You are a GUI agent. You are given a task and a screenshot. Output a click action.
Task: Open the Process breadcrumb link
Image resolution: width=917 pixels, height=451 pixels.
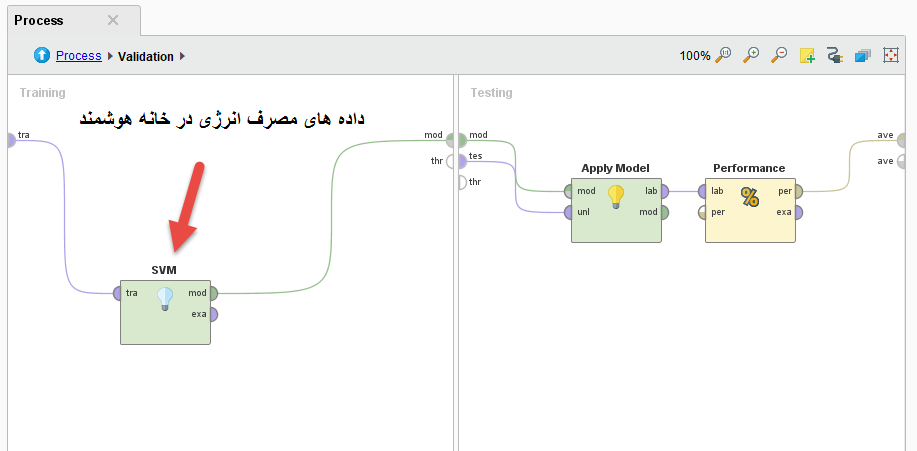tap(78, 56)
